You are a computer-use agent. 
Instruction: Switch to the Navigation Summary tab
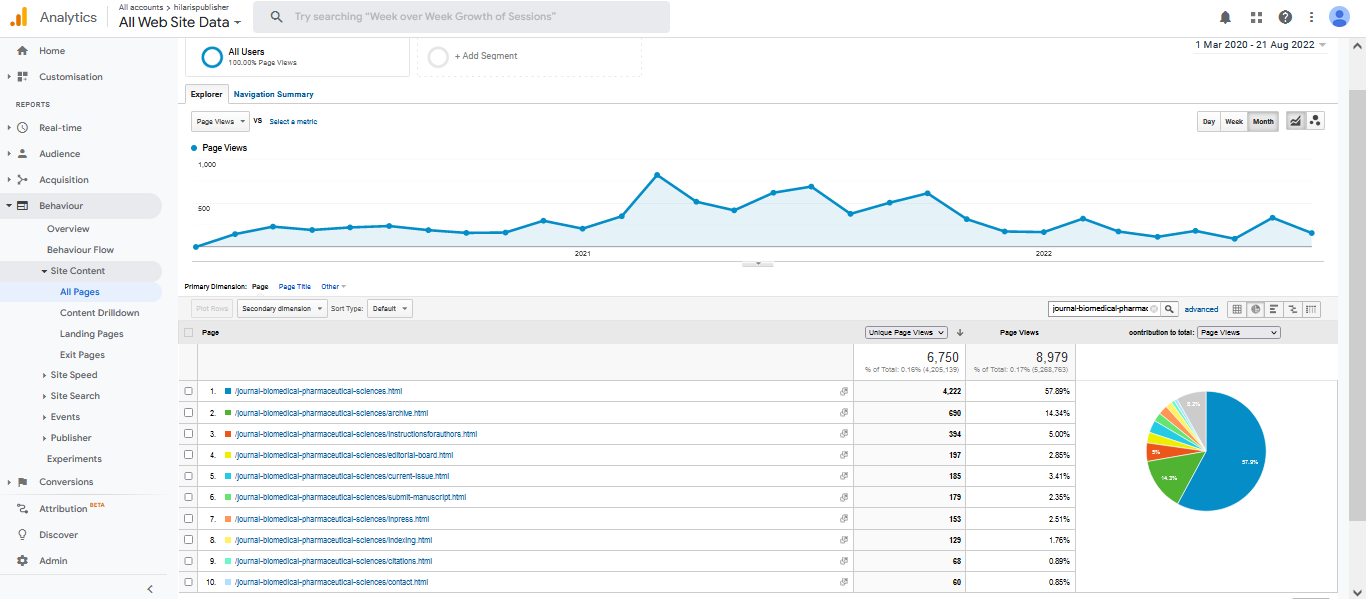click(x=273, y=94)
